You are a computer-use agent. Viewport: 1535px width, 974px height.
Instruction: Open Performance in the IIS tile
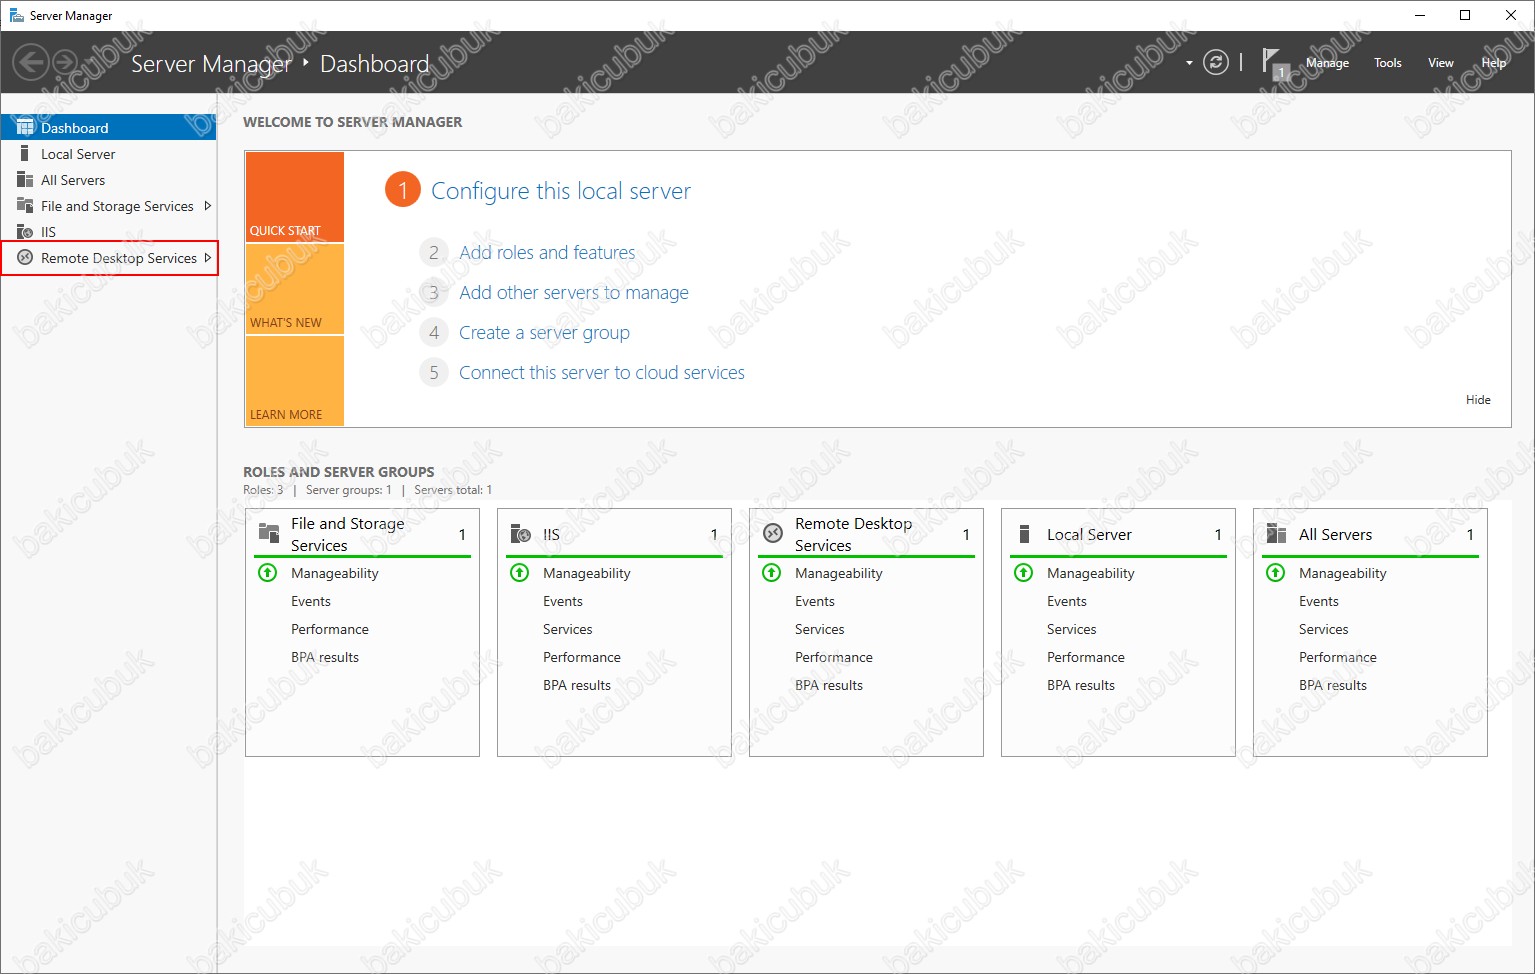(582, 657)
